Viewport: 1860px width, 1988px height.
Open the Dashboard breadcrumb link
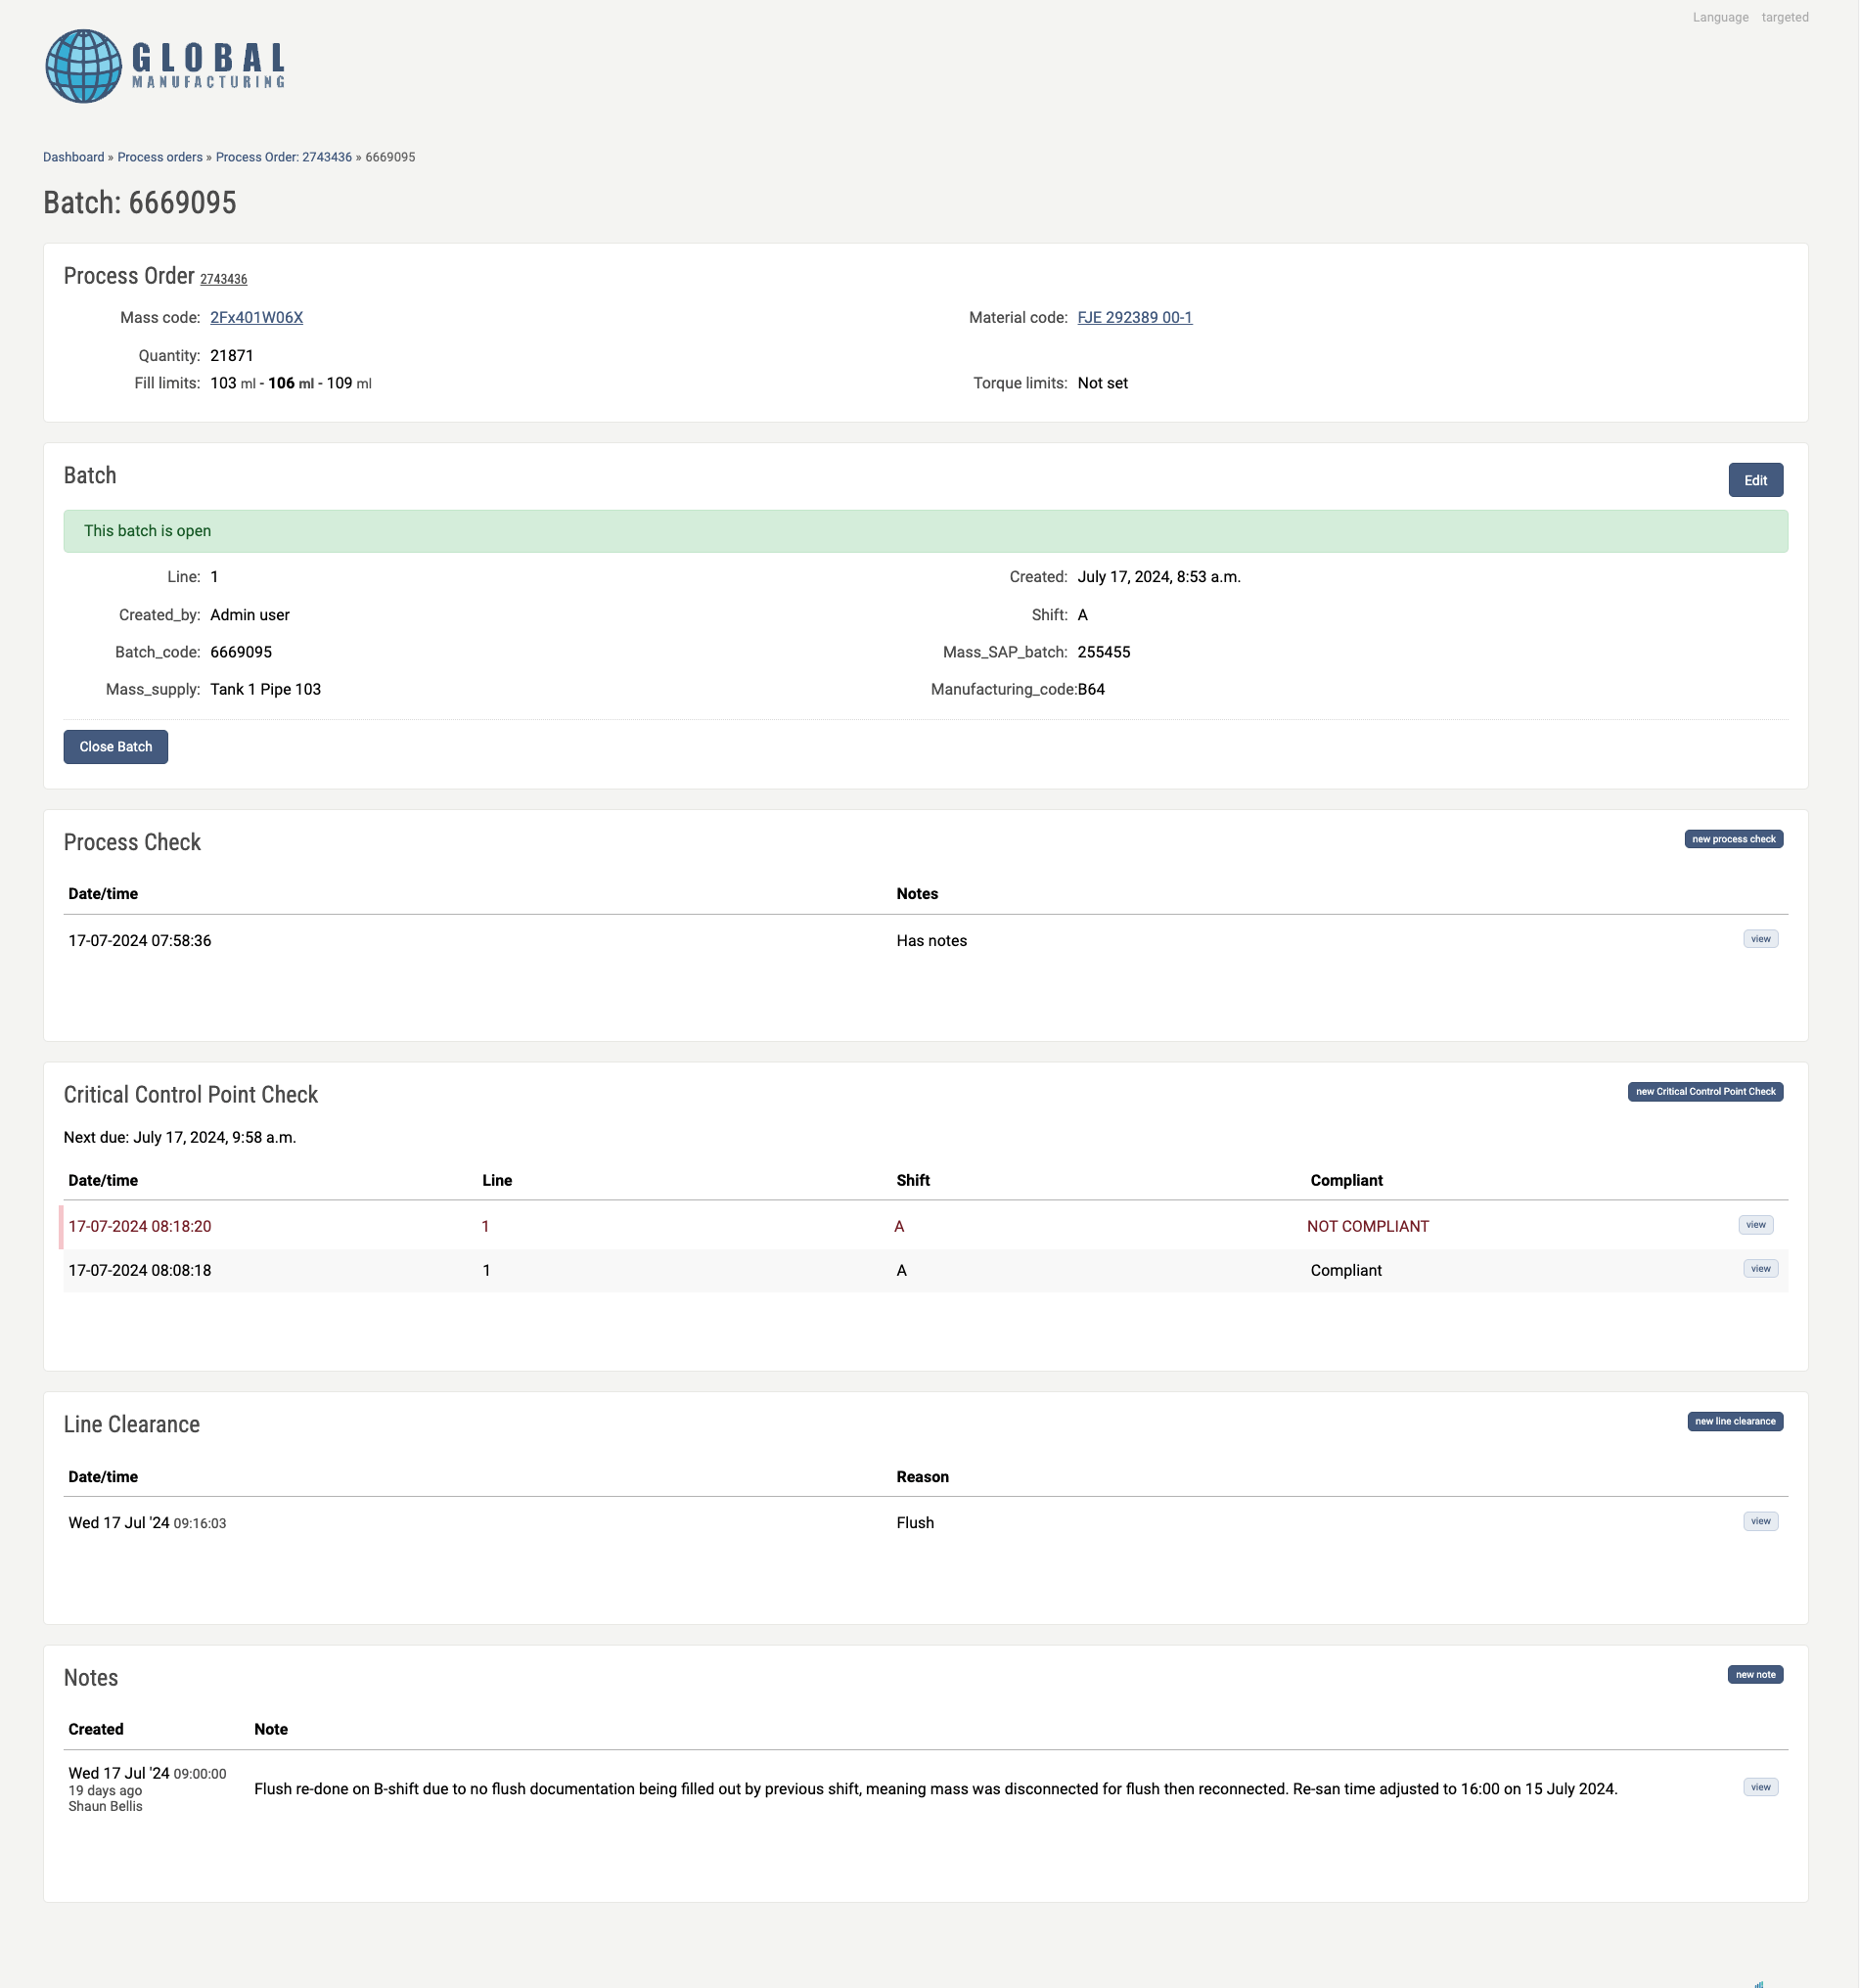(73, 157)
